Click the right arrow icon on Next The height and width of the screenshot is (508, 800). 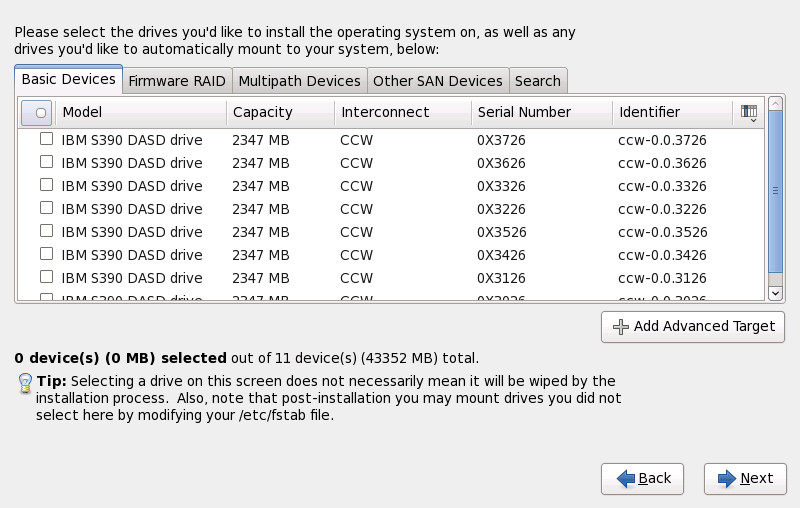pos(726,479)
